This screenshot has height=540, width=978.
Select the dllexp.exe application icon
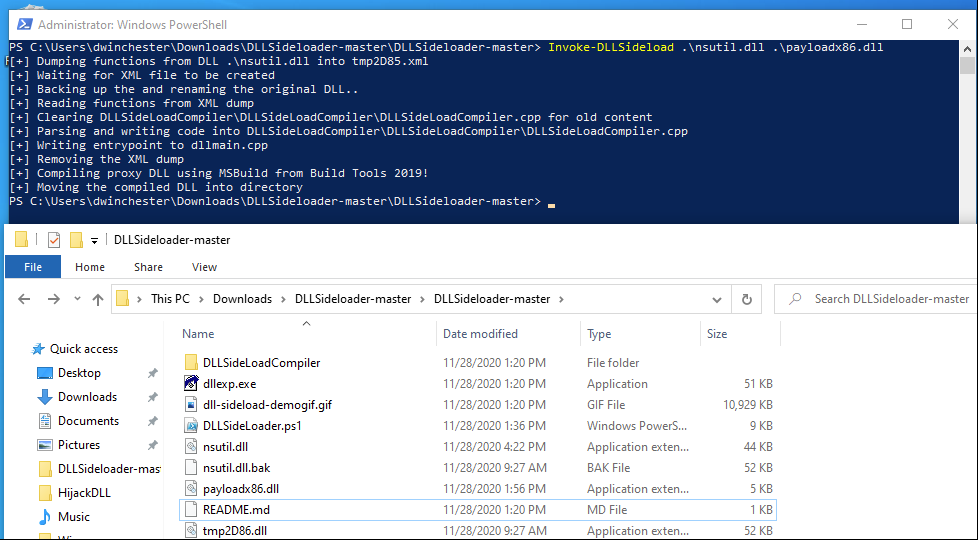click(191, 383)
